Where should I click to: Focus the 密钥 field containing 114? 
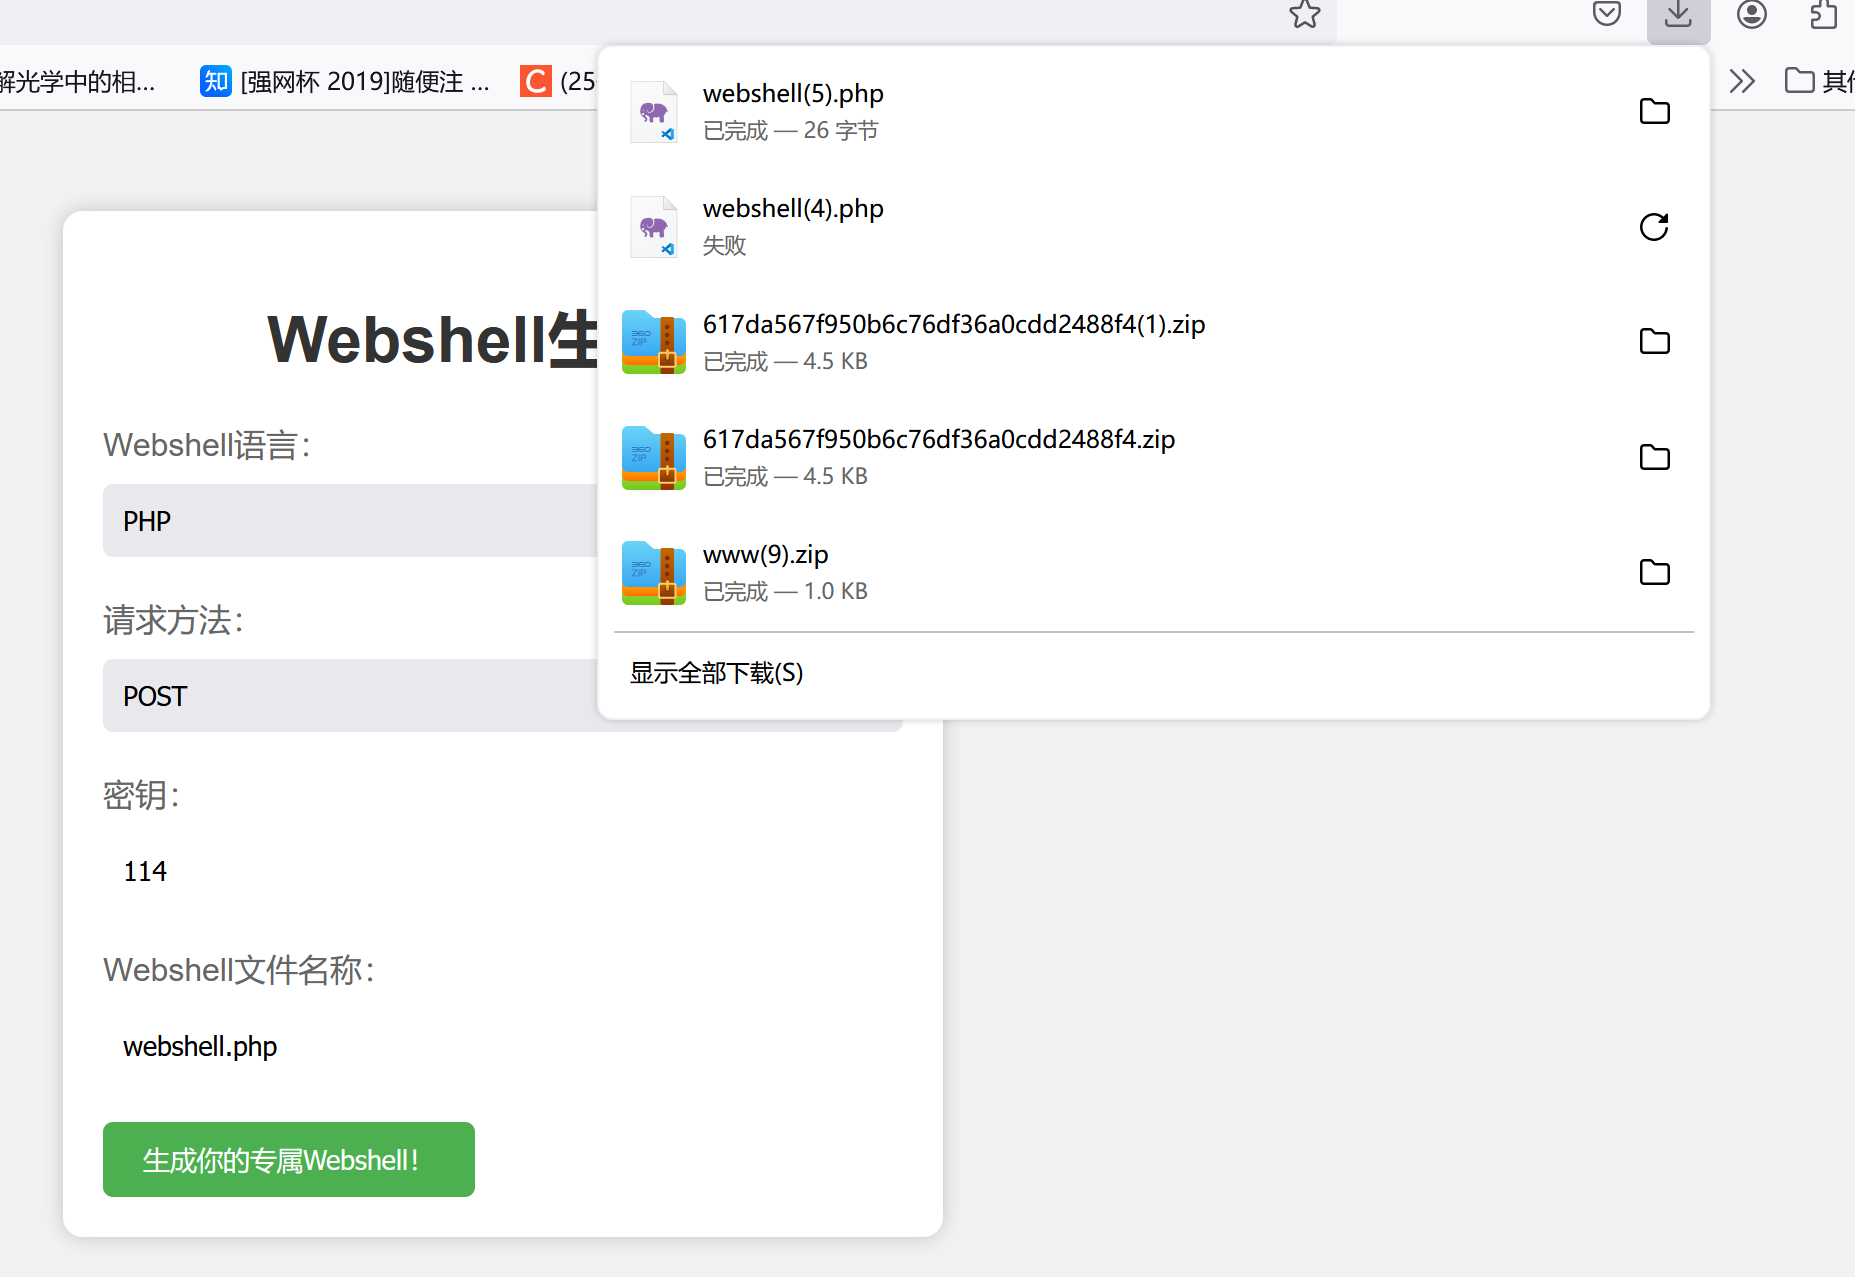coord(503,871)
